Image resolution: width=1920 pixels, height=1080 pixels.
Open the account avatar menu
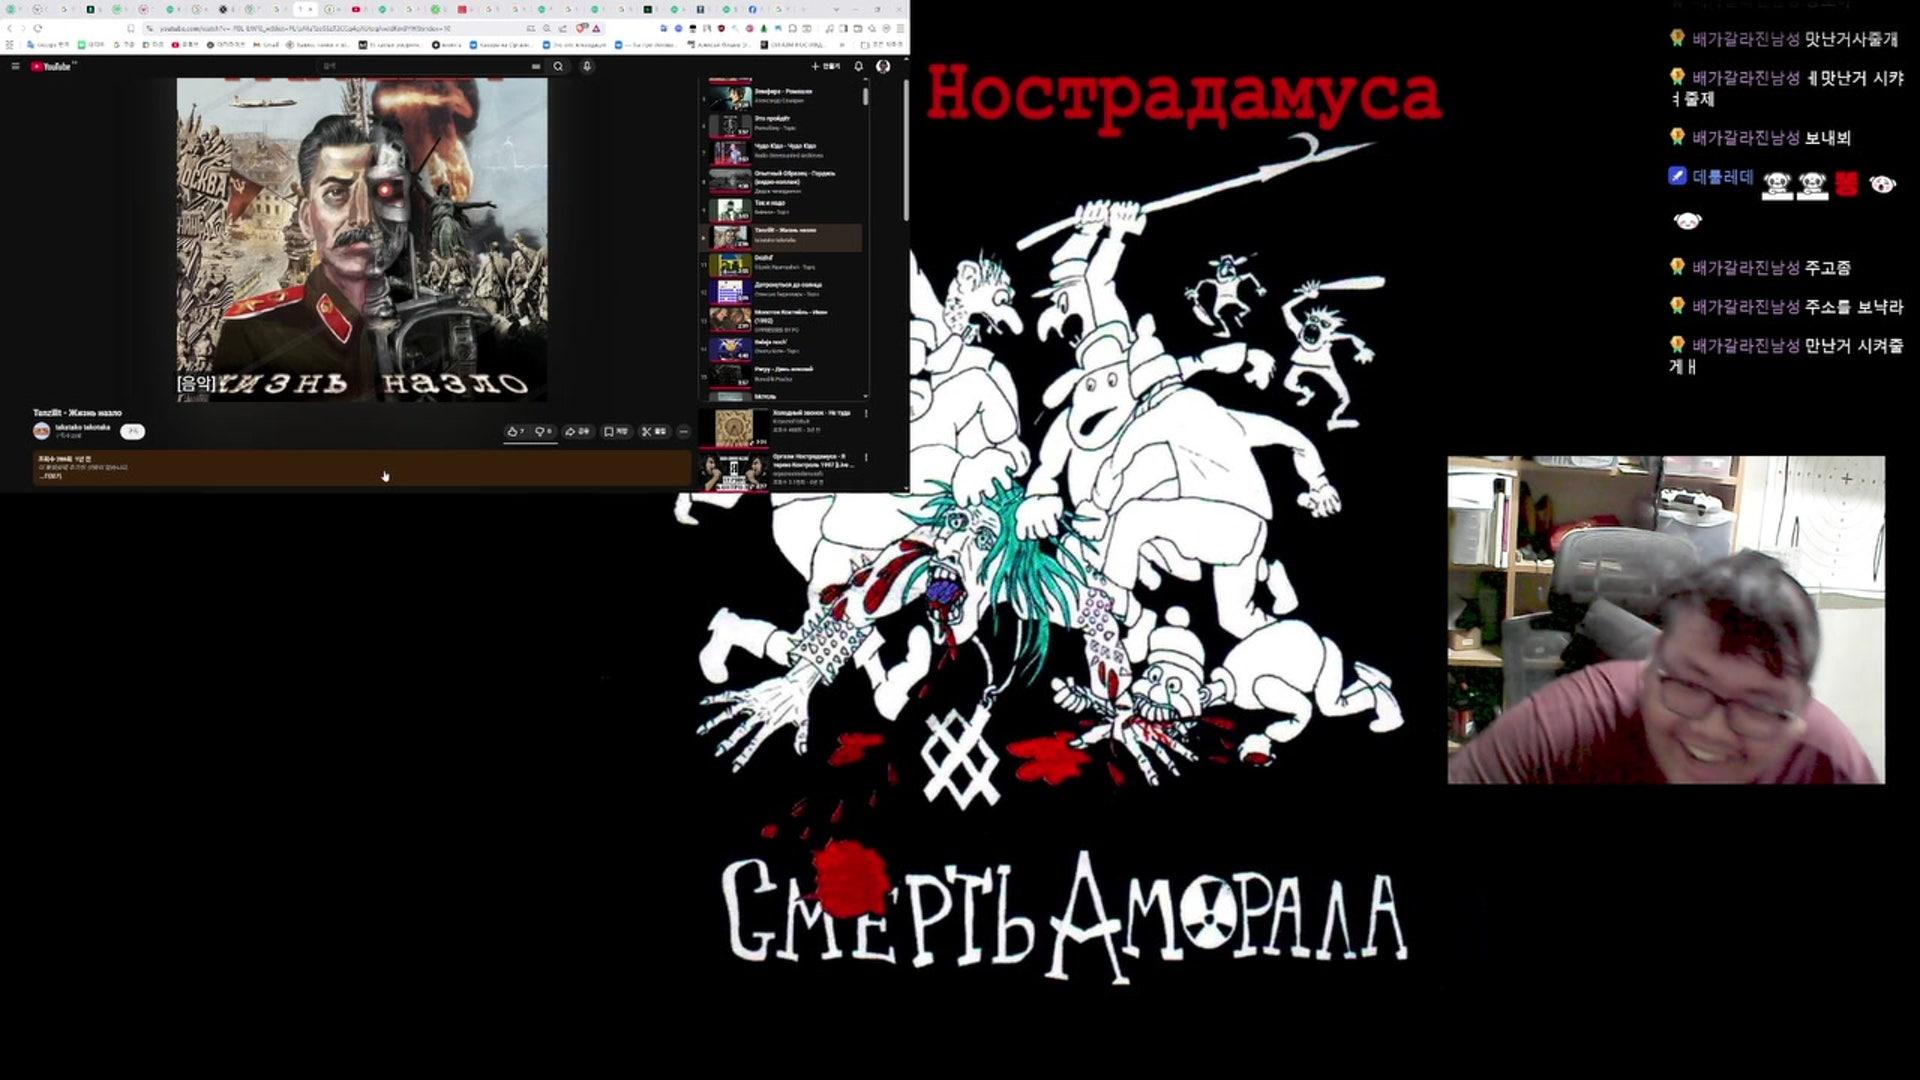tap(883, 66)
